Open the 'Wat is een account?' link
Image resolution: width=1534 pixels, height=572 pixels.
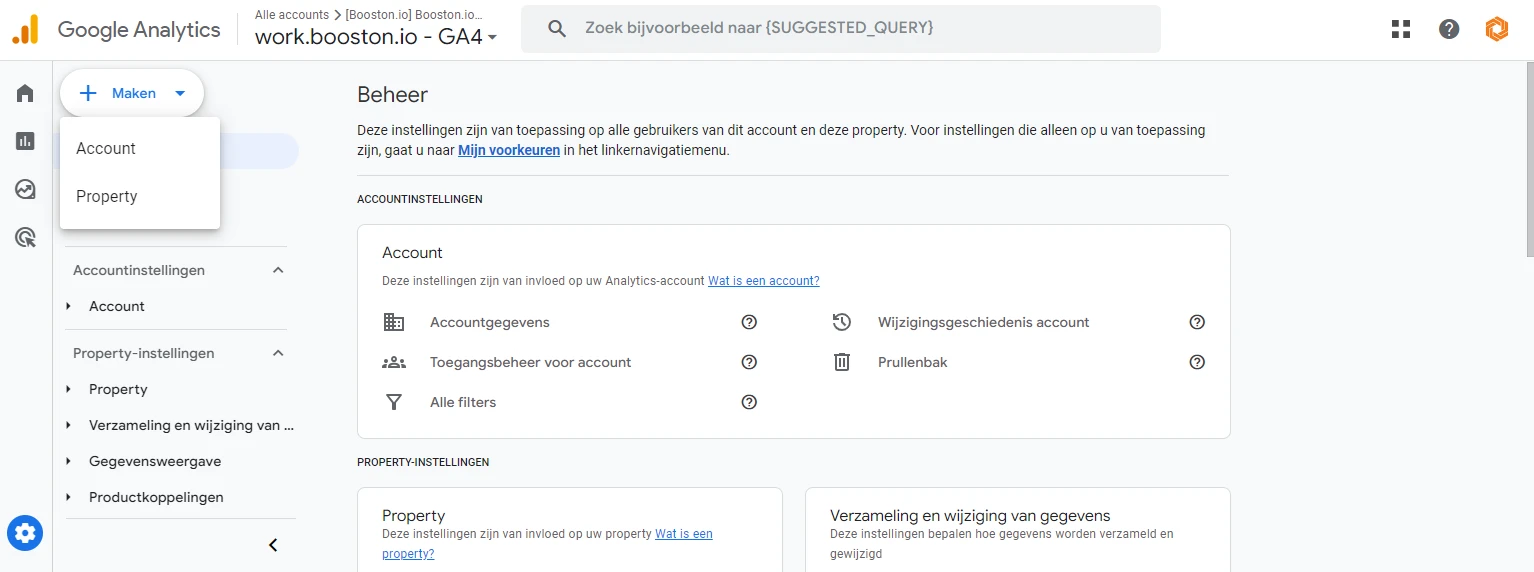click(763, 281)
